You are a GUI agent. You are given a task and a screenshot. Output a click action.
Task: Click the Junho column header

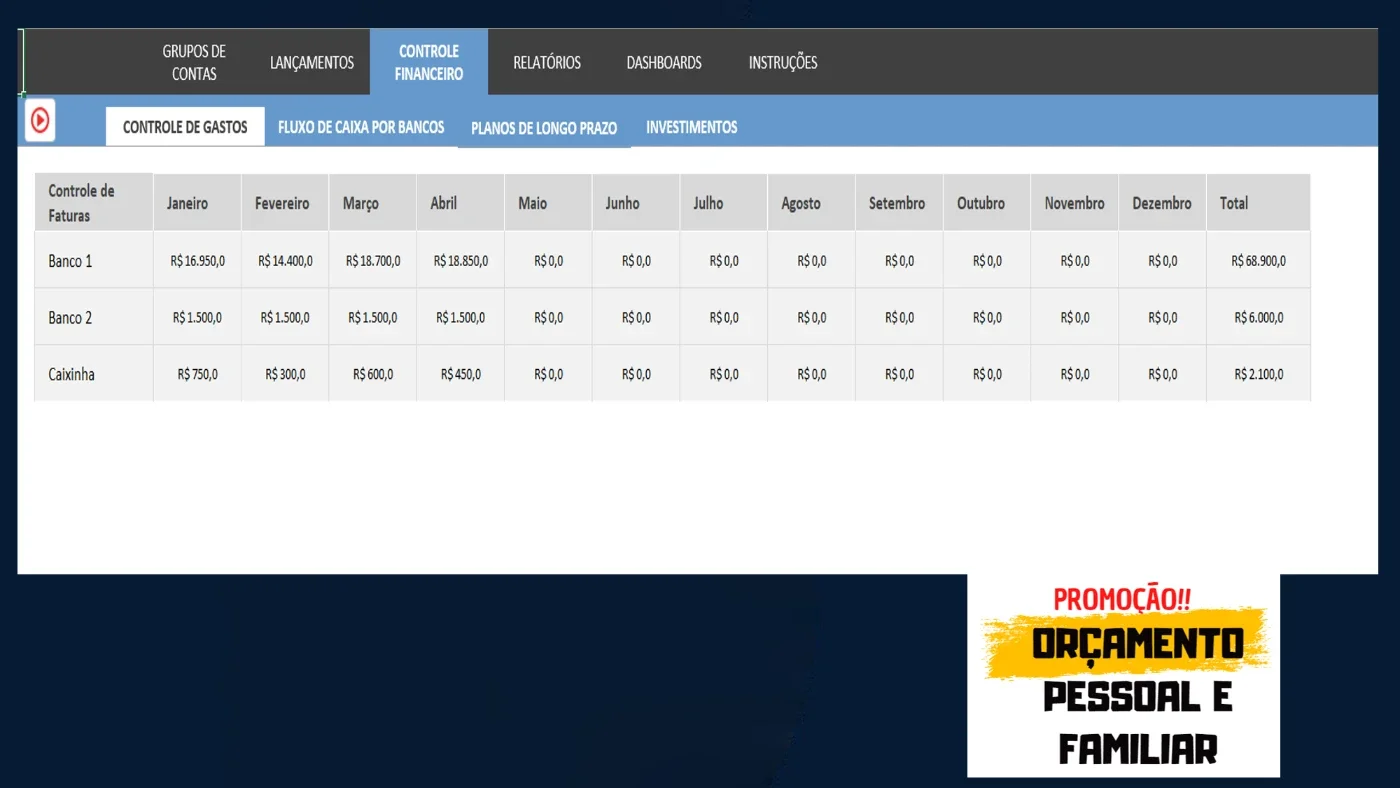(x=636, y=203)
